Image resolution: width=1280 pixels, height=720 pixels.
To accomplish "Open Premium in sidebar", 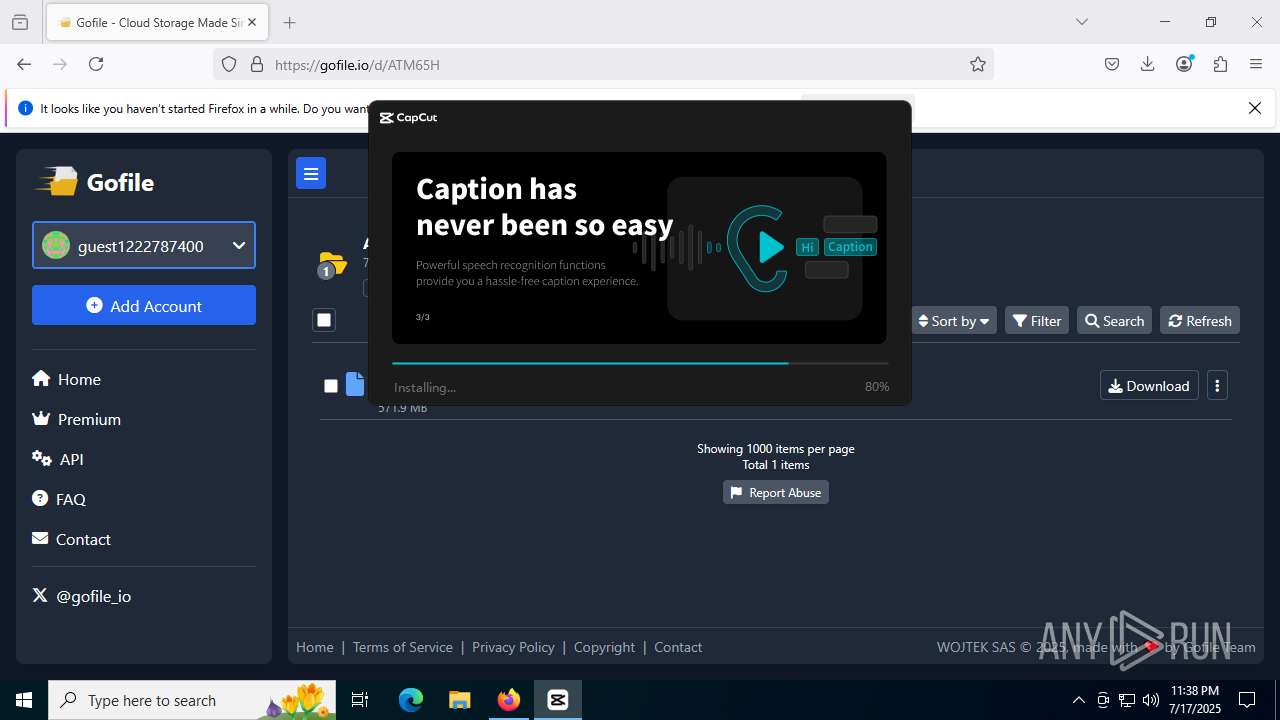I will click(76, 419).
